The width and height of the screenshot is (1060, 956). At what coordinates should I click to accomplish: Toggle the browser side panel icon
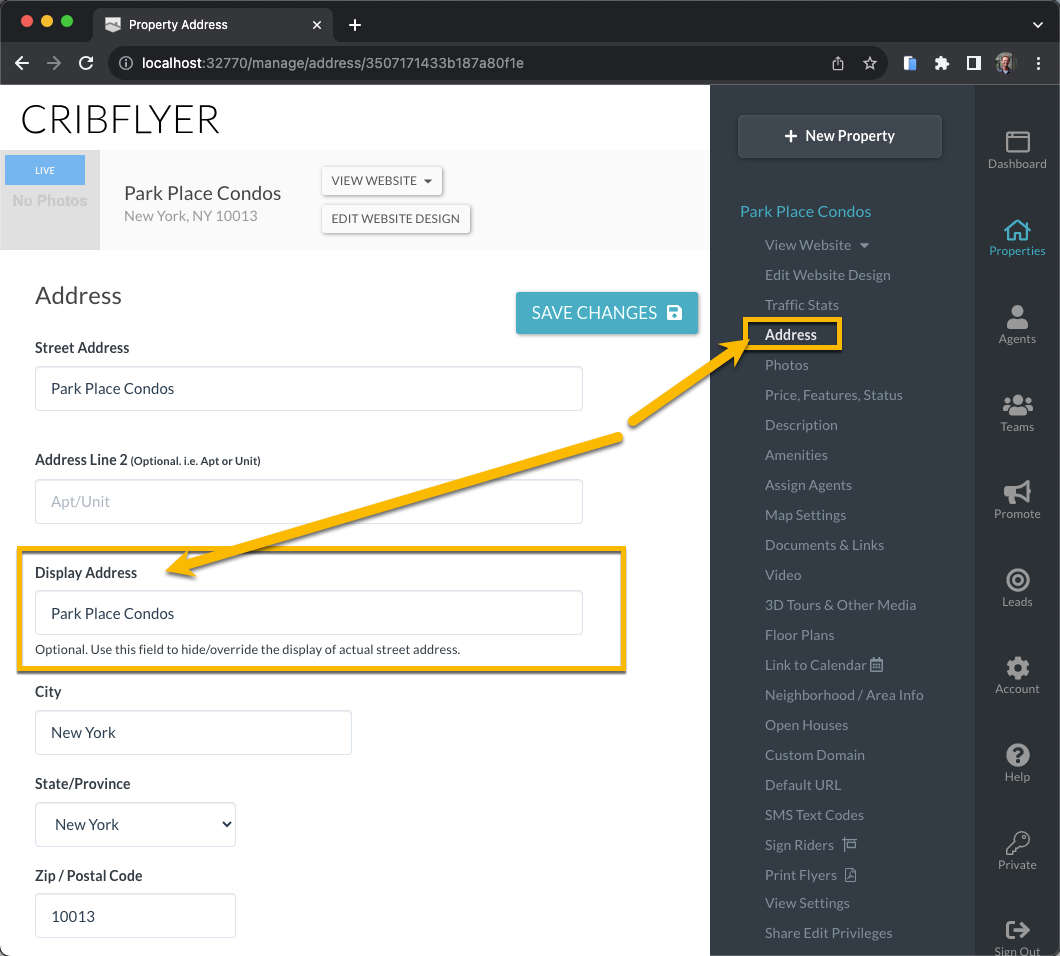[x=973, y=63]
